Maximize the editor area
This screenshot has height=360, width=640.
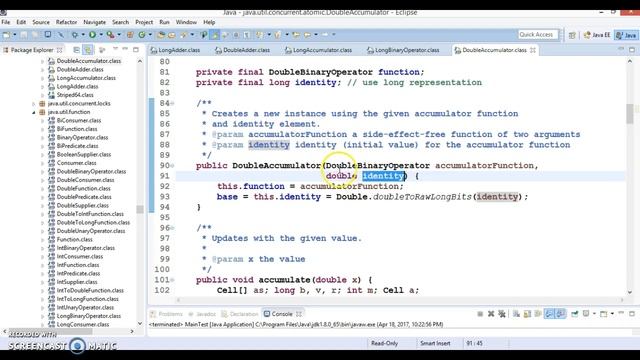pos(632,50)
